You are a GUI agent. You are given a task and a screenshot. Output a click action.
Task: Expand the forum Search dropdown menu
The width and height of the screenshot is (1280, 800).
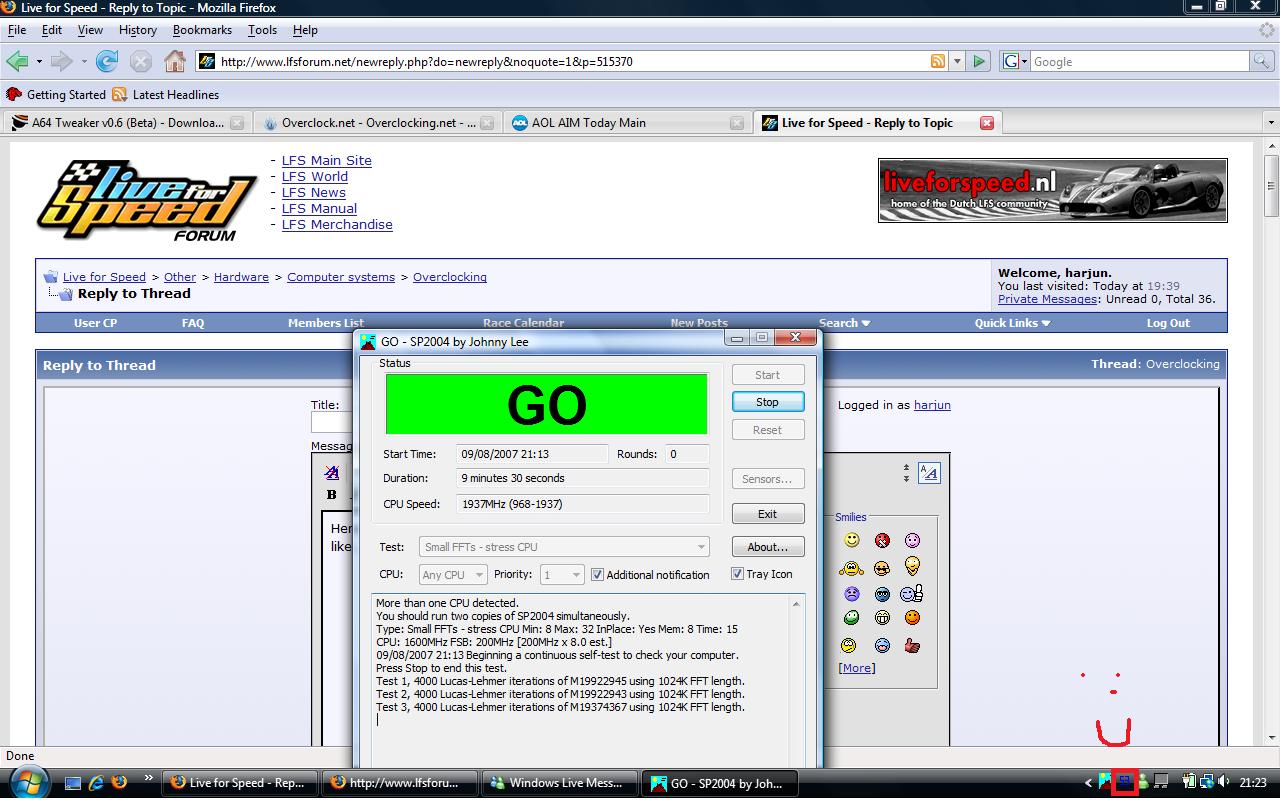click(x=844, y=323)
